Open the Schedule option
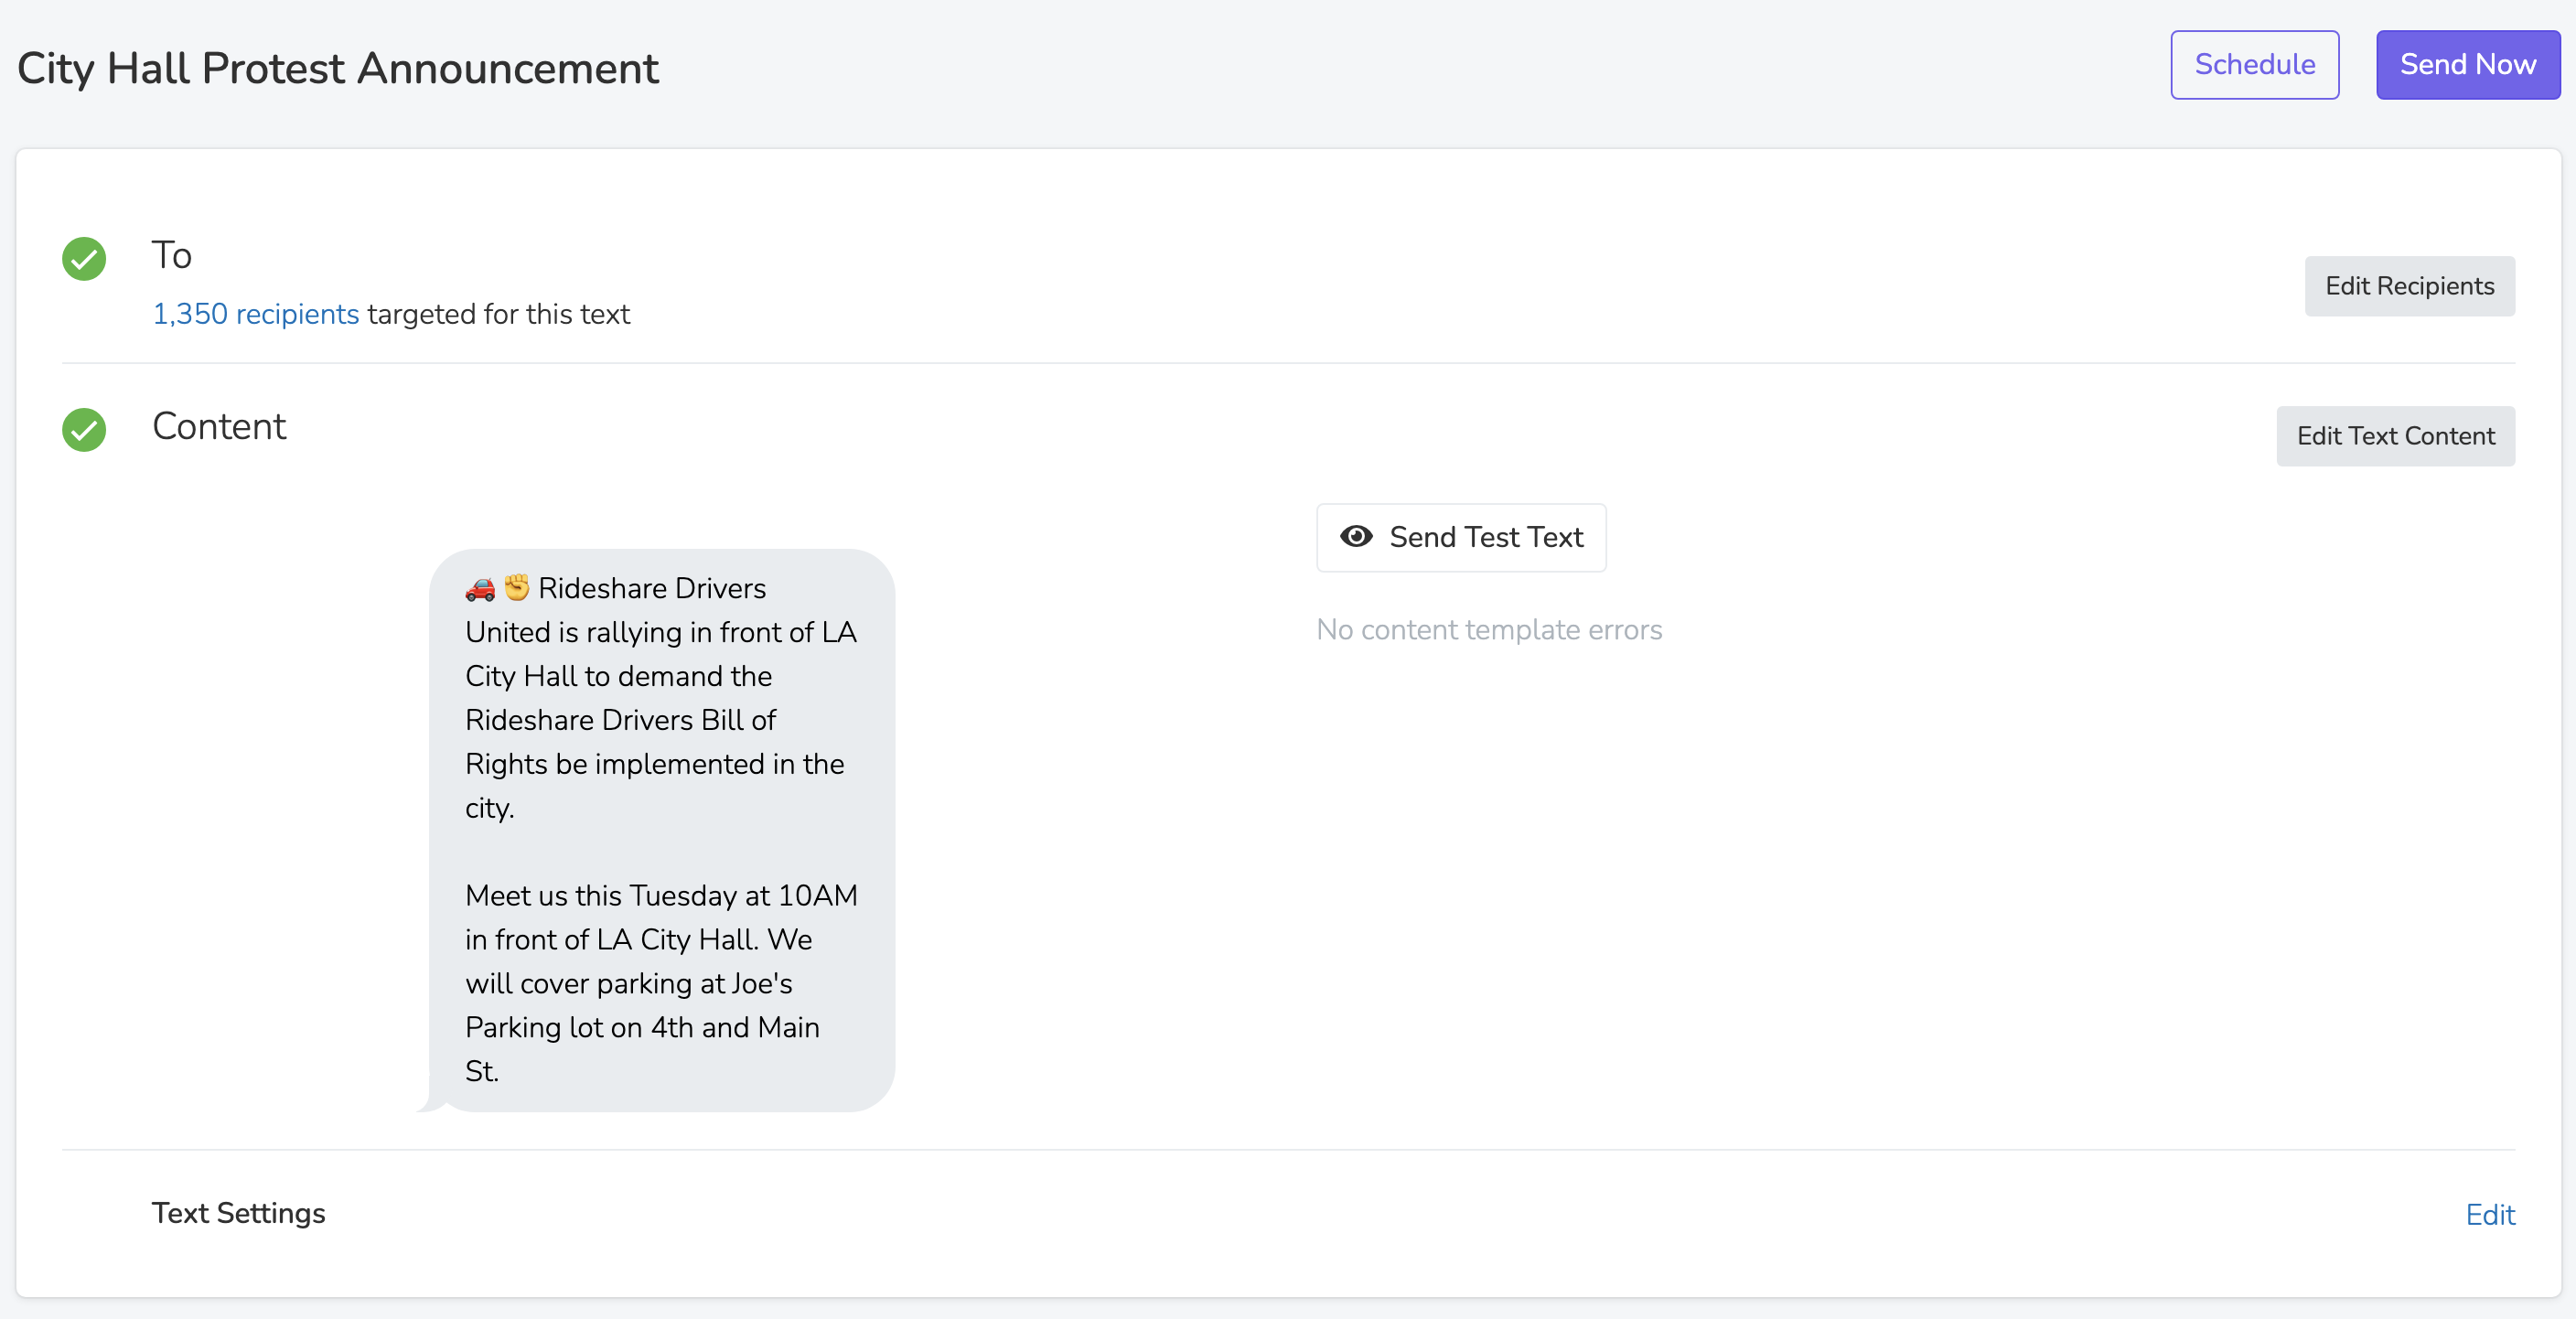The image size is (2576, 1319). 2254,65
